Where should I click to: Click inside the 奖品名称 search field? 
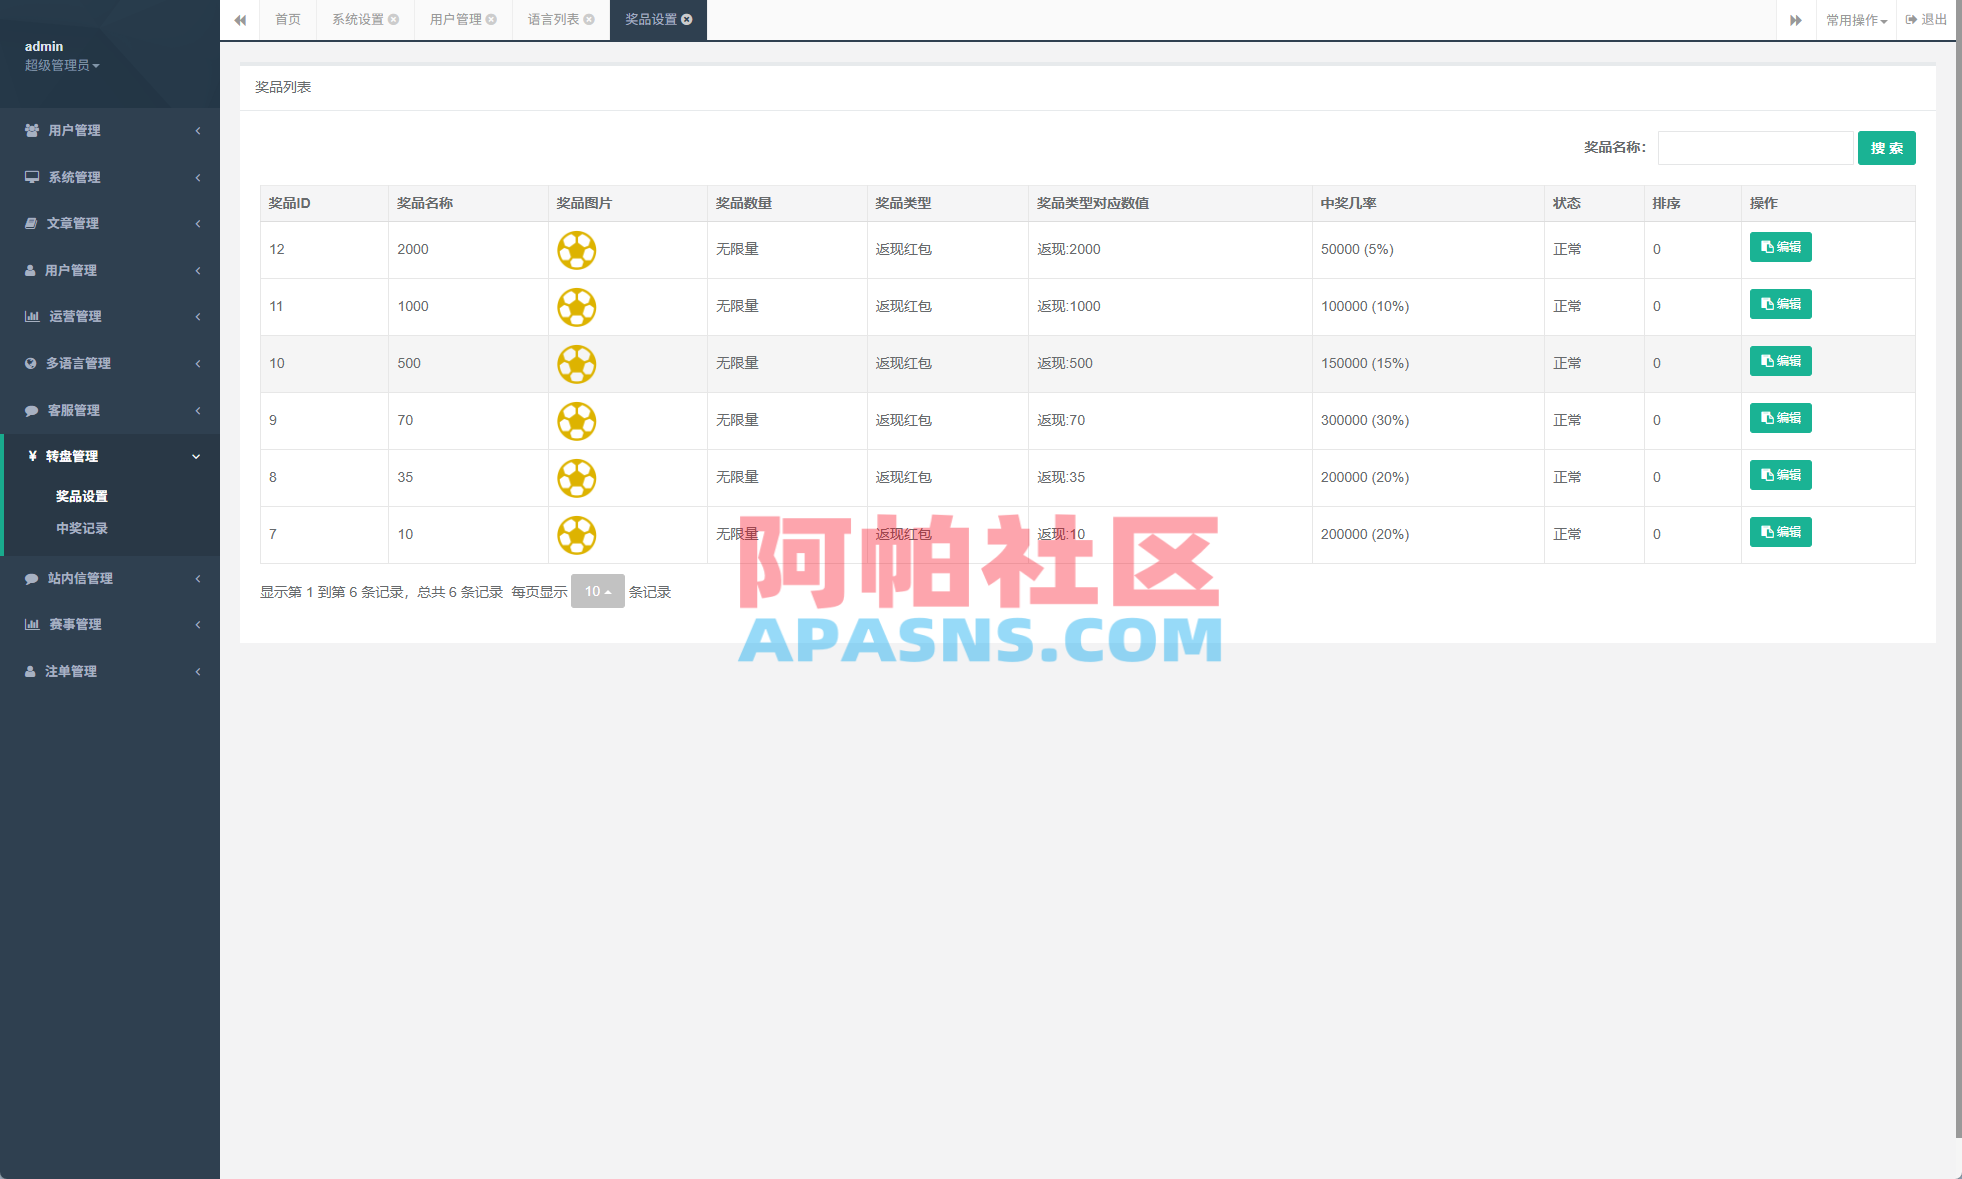[x=1755, y=147]
